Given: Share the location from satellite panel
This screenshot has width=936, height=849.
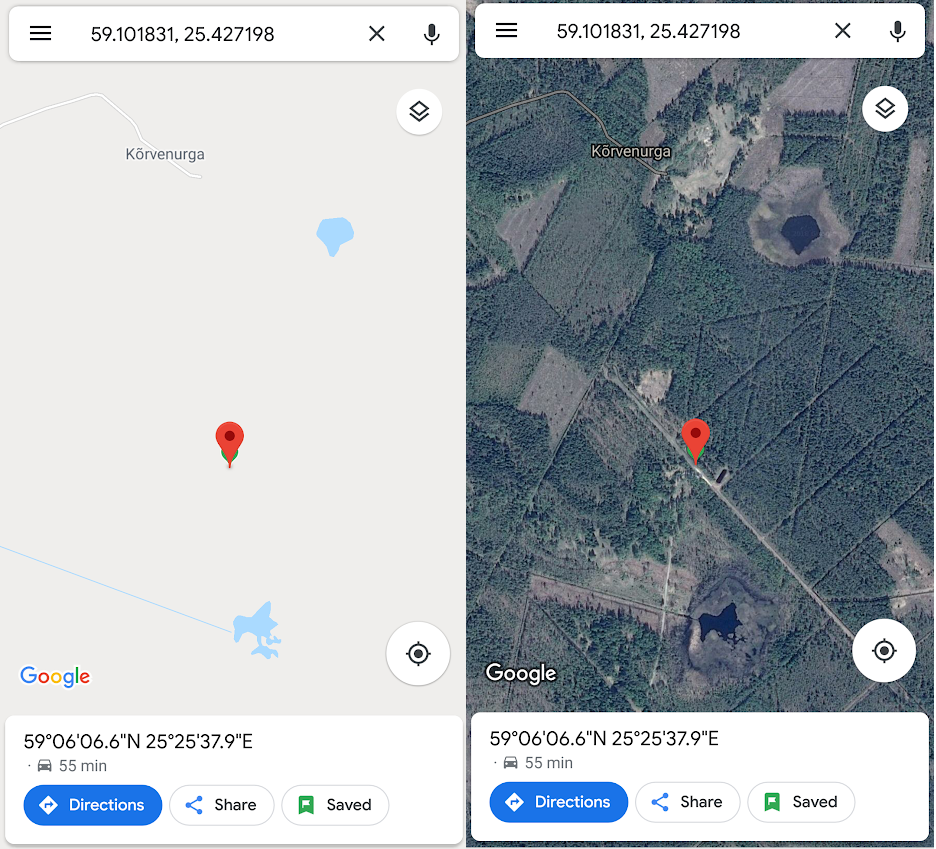Looking at the screenshot, I should coord(687,802).
